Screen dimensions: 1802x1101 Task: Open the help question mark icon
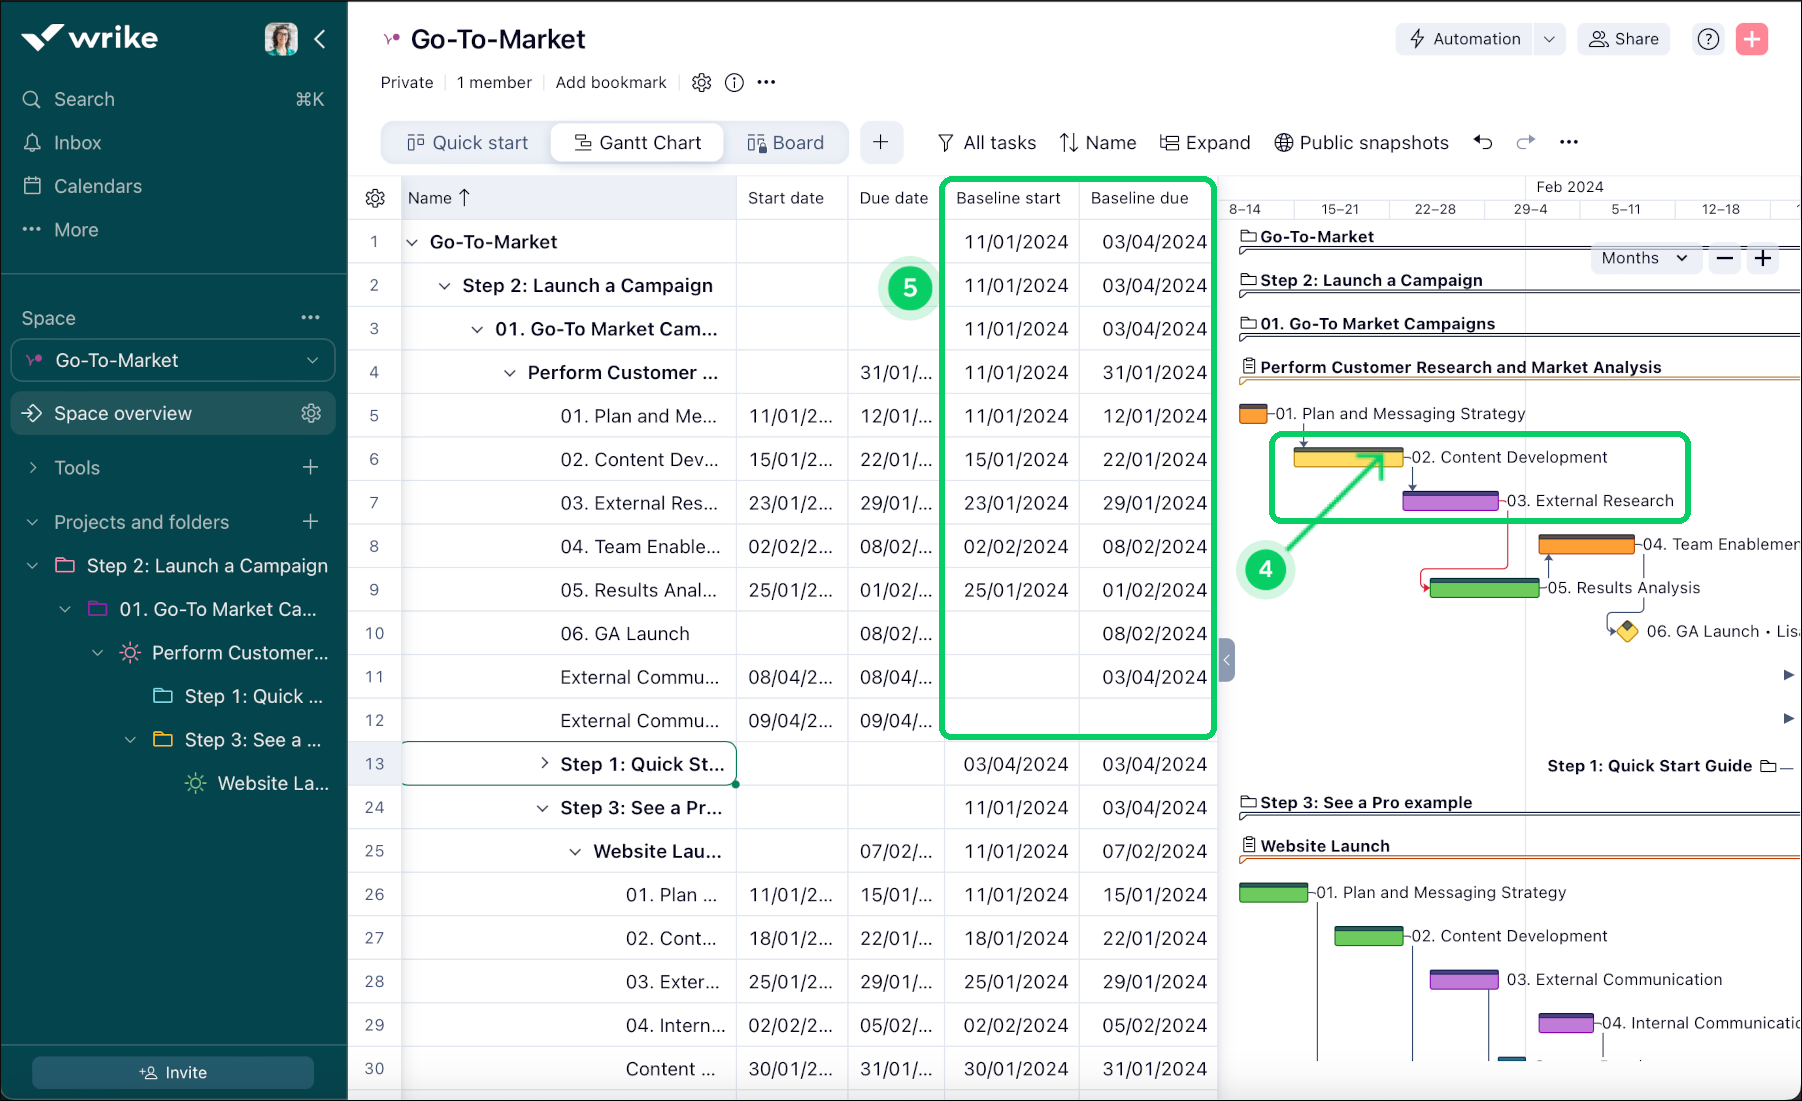(1708, 39)
